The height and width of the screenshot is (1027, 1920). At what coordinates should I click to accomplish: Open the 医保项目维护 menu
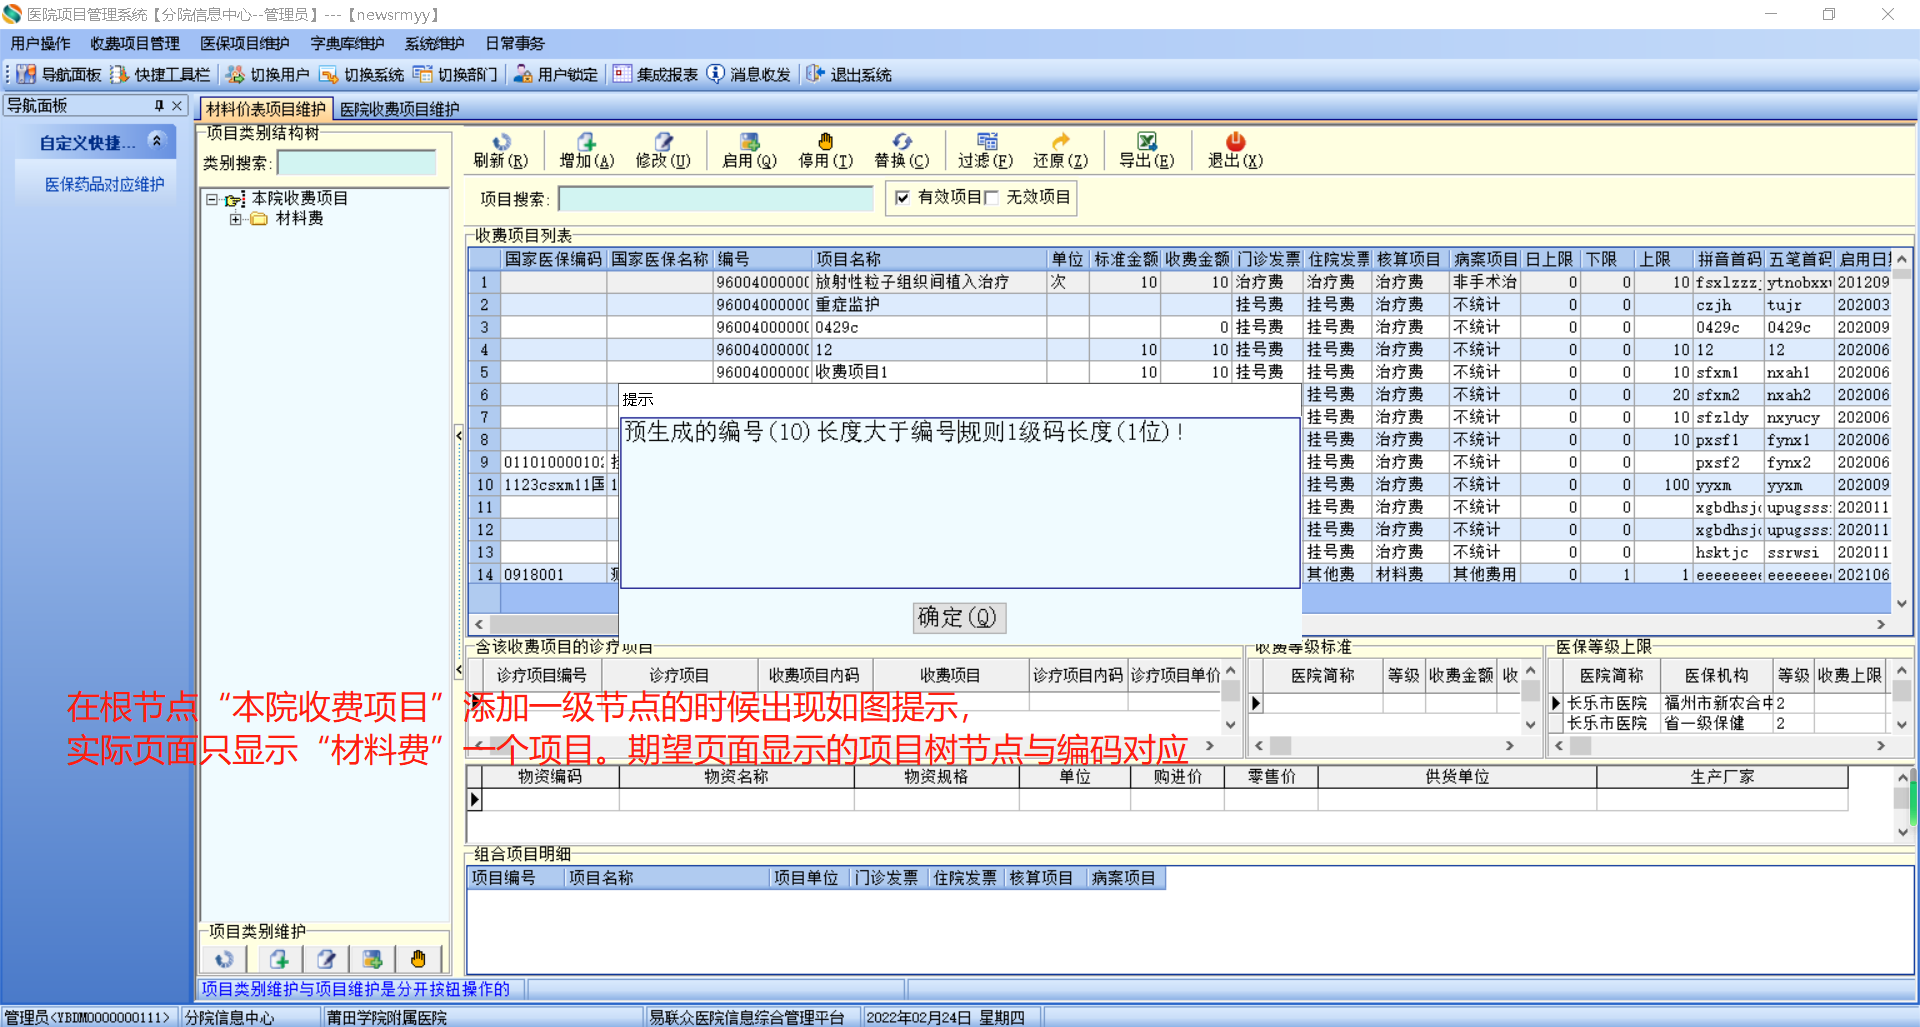(x=245, y=43)
